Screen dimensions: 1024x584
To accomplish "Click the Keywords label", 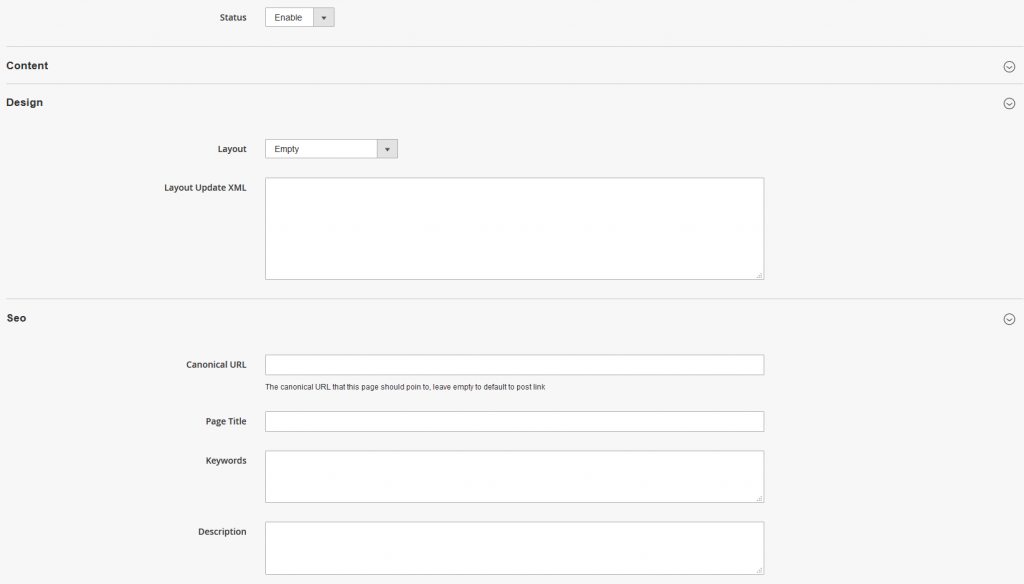I will [x=226, y=461].
